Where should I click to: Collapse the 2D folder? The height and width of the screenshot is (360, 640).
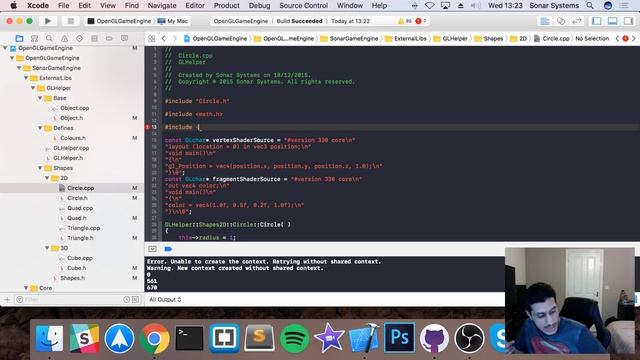click(47, 178)
